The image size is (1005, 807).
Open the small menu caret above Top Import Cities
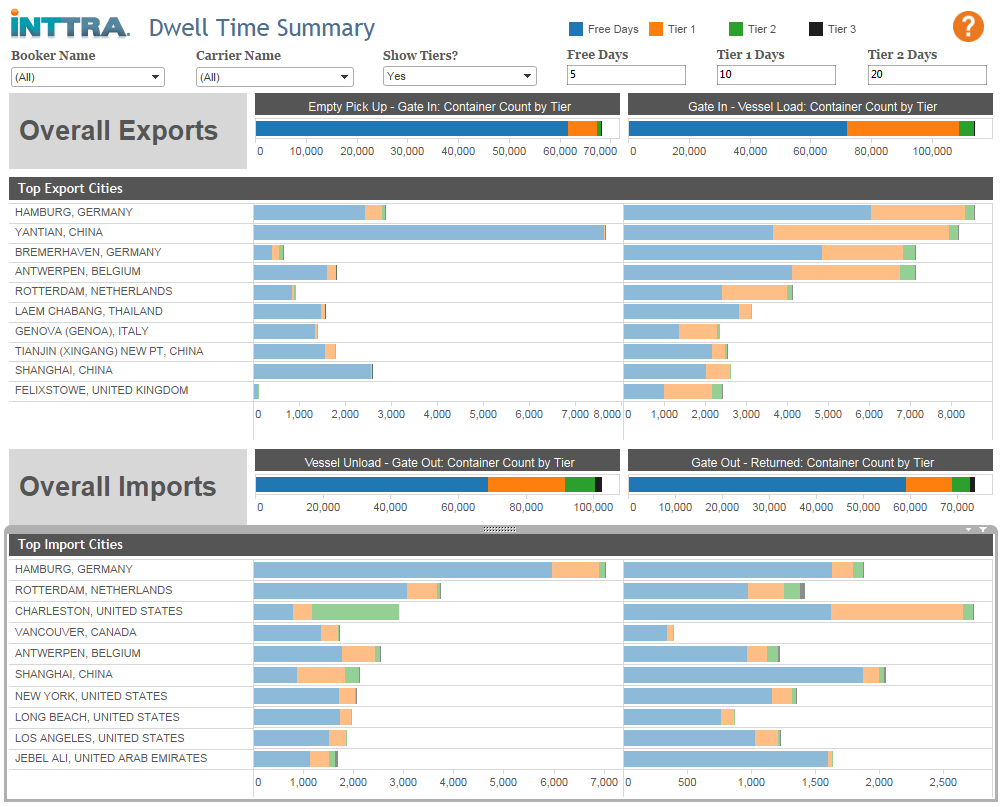pyautogui.click(x=968, y=529)
